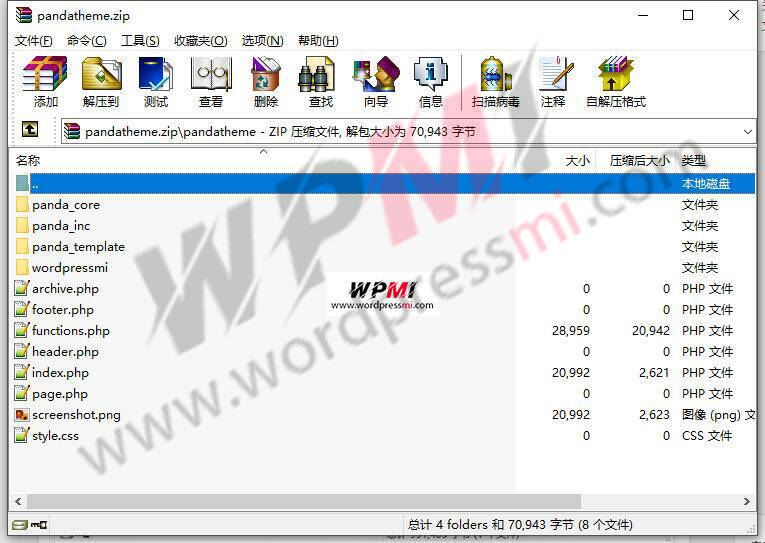Select the functions.php file
The height and width of the screenshot is (543, 765).
point(70,331)
